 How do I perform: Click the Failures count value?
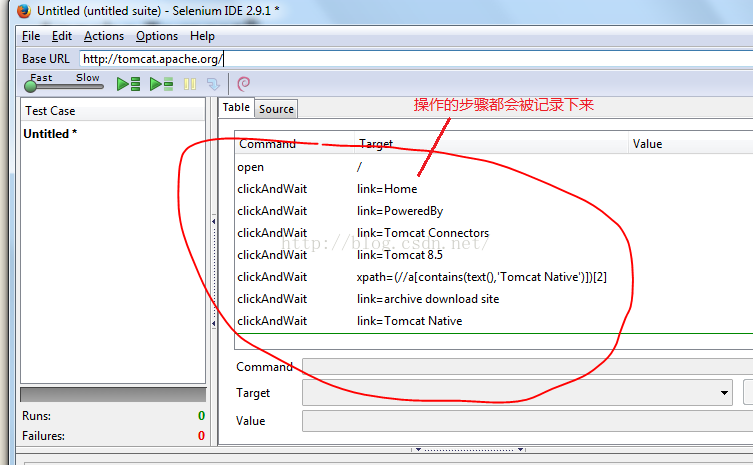201,436
